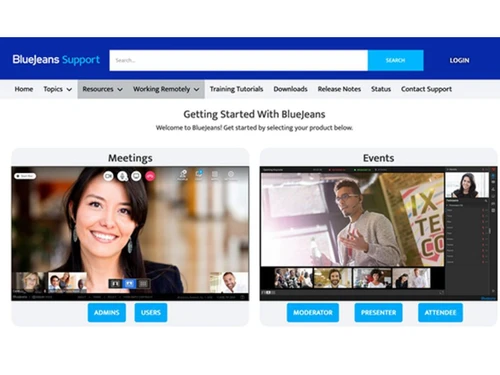Image resolution: width=500 pixels, height=375 pixels.
Task: Click the red hang-up icon in Meetings preview
Action: coord(150,176)
